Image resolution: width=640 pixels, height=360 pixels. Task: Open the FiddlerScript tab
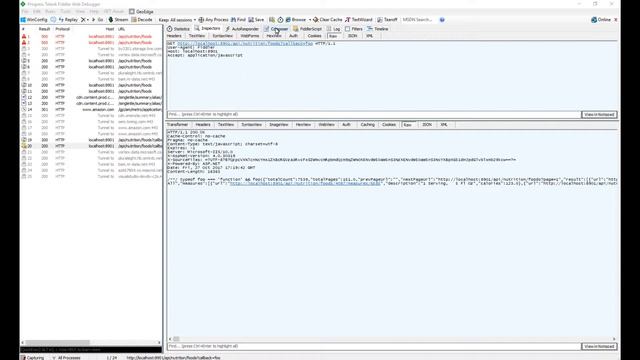pos(308,29)
